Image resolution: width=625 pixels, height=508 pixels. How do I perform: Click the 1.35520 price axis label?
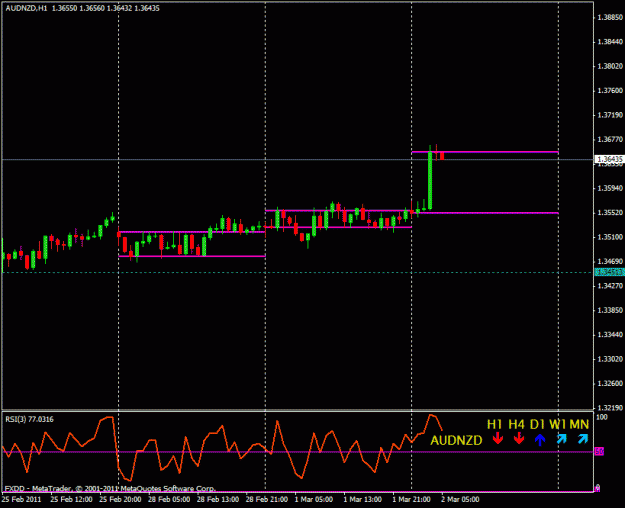click(x=610, y=213)
